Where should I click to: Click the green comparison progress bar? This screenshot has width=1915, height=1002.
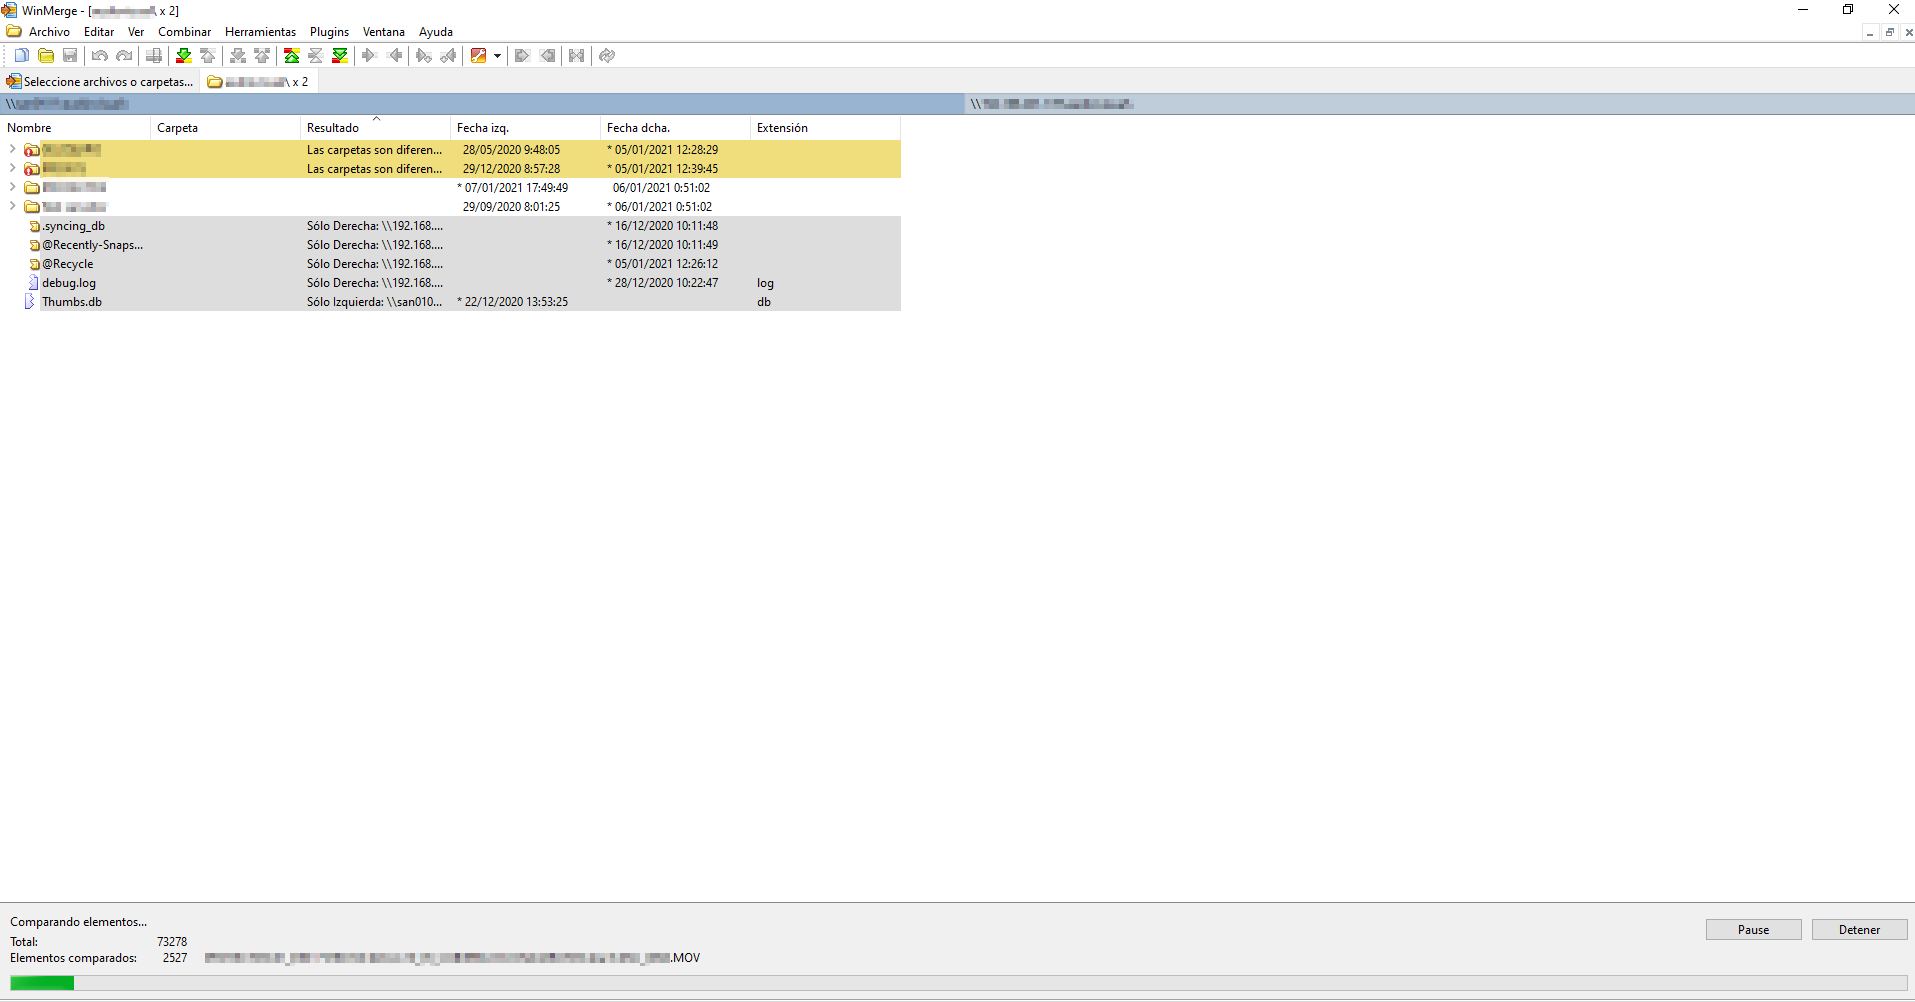tap(40, 983)
